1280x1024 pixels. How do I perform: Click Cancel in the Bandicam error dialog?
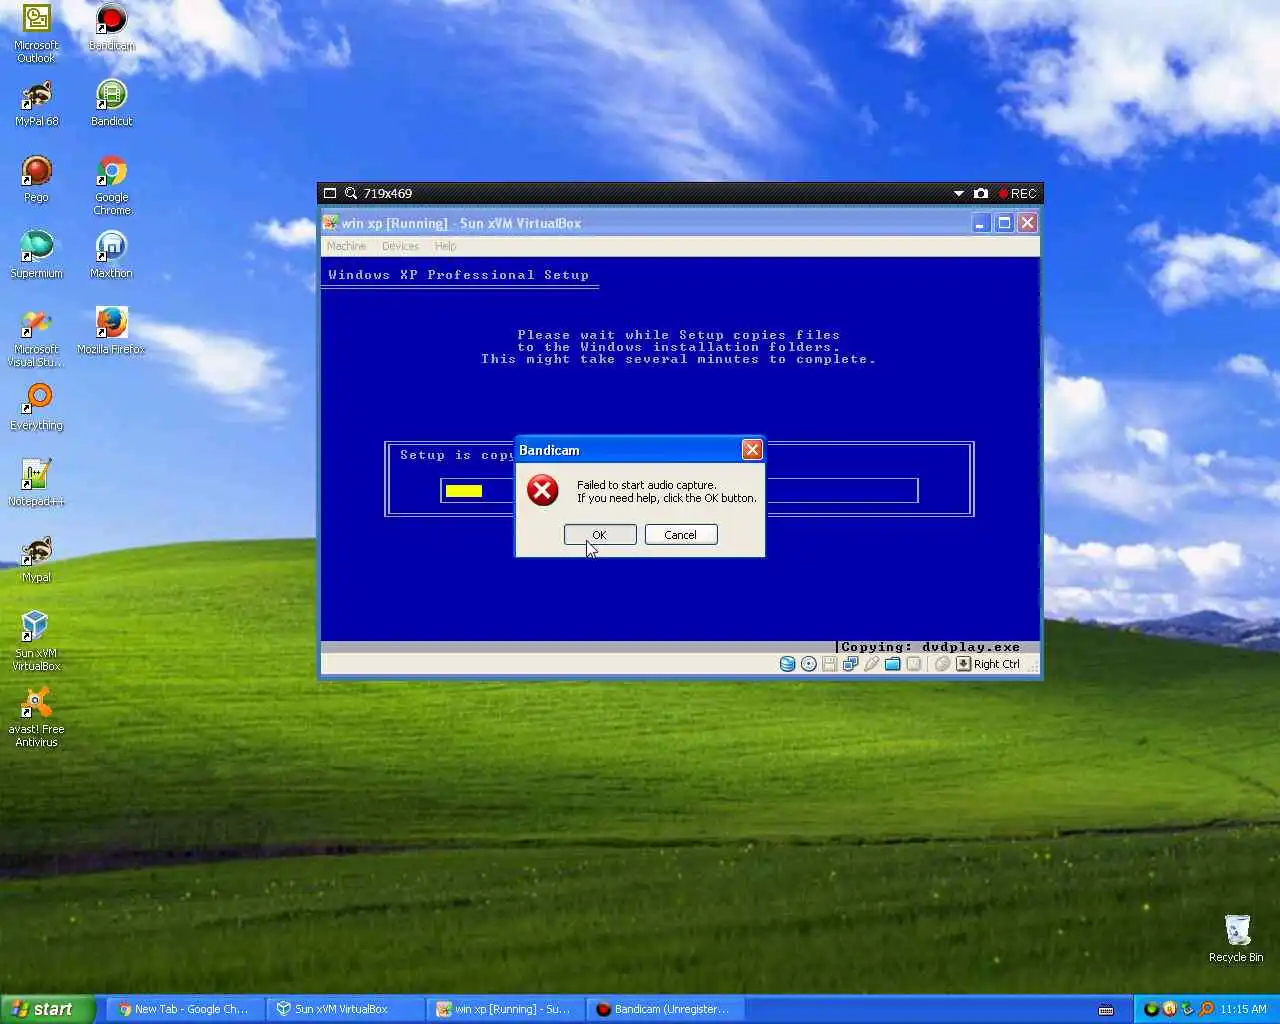coord(681,535)
